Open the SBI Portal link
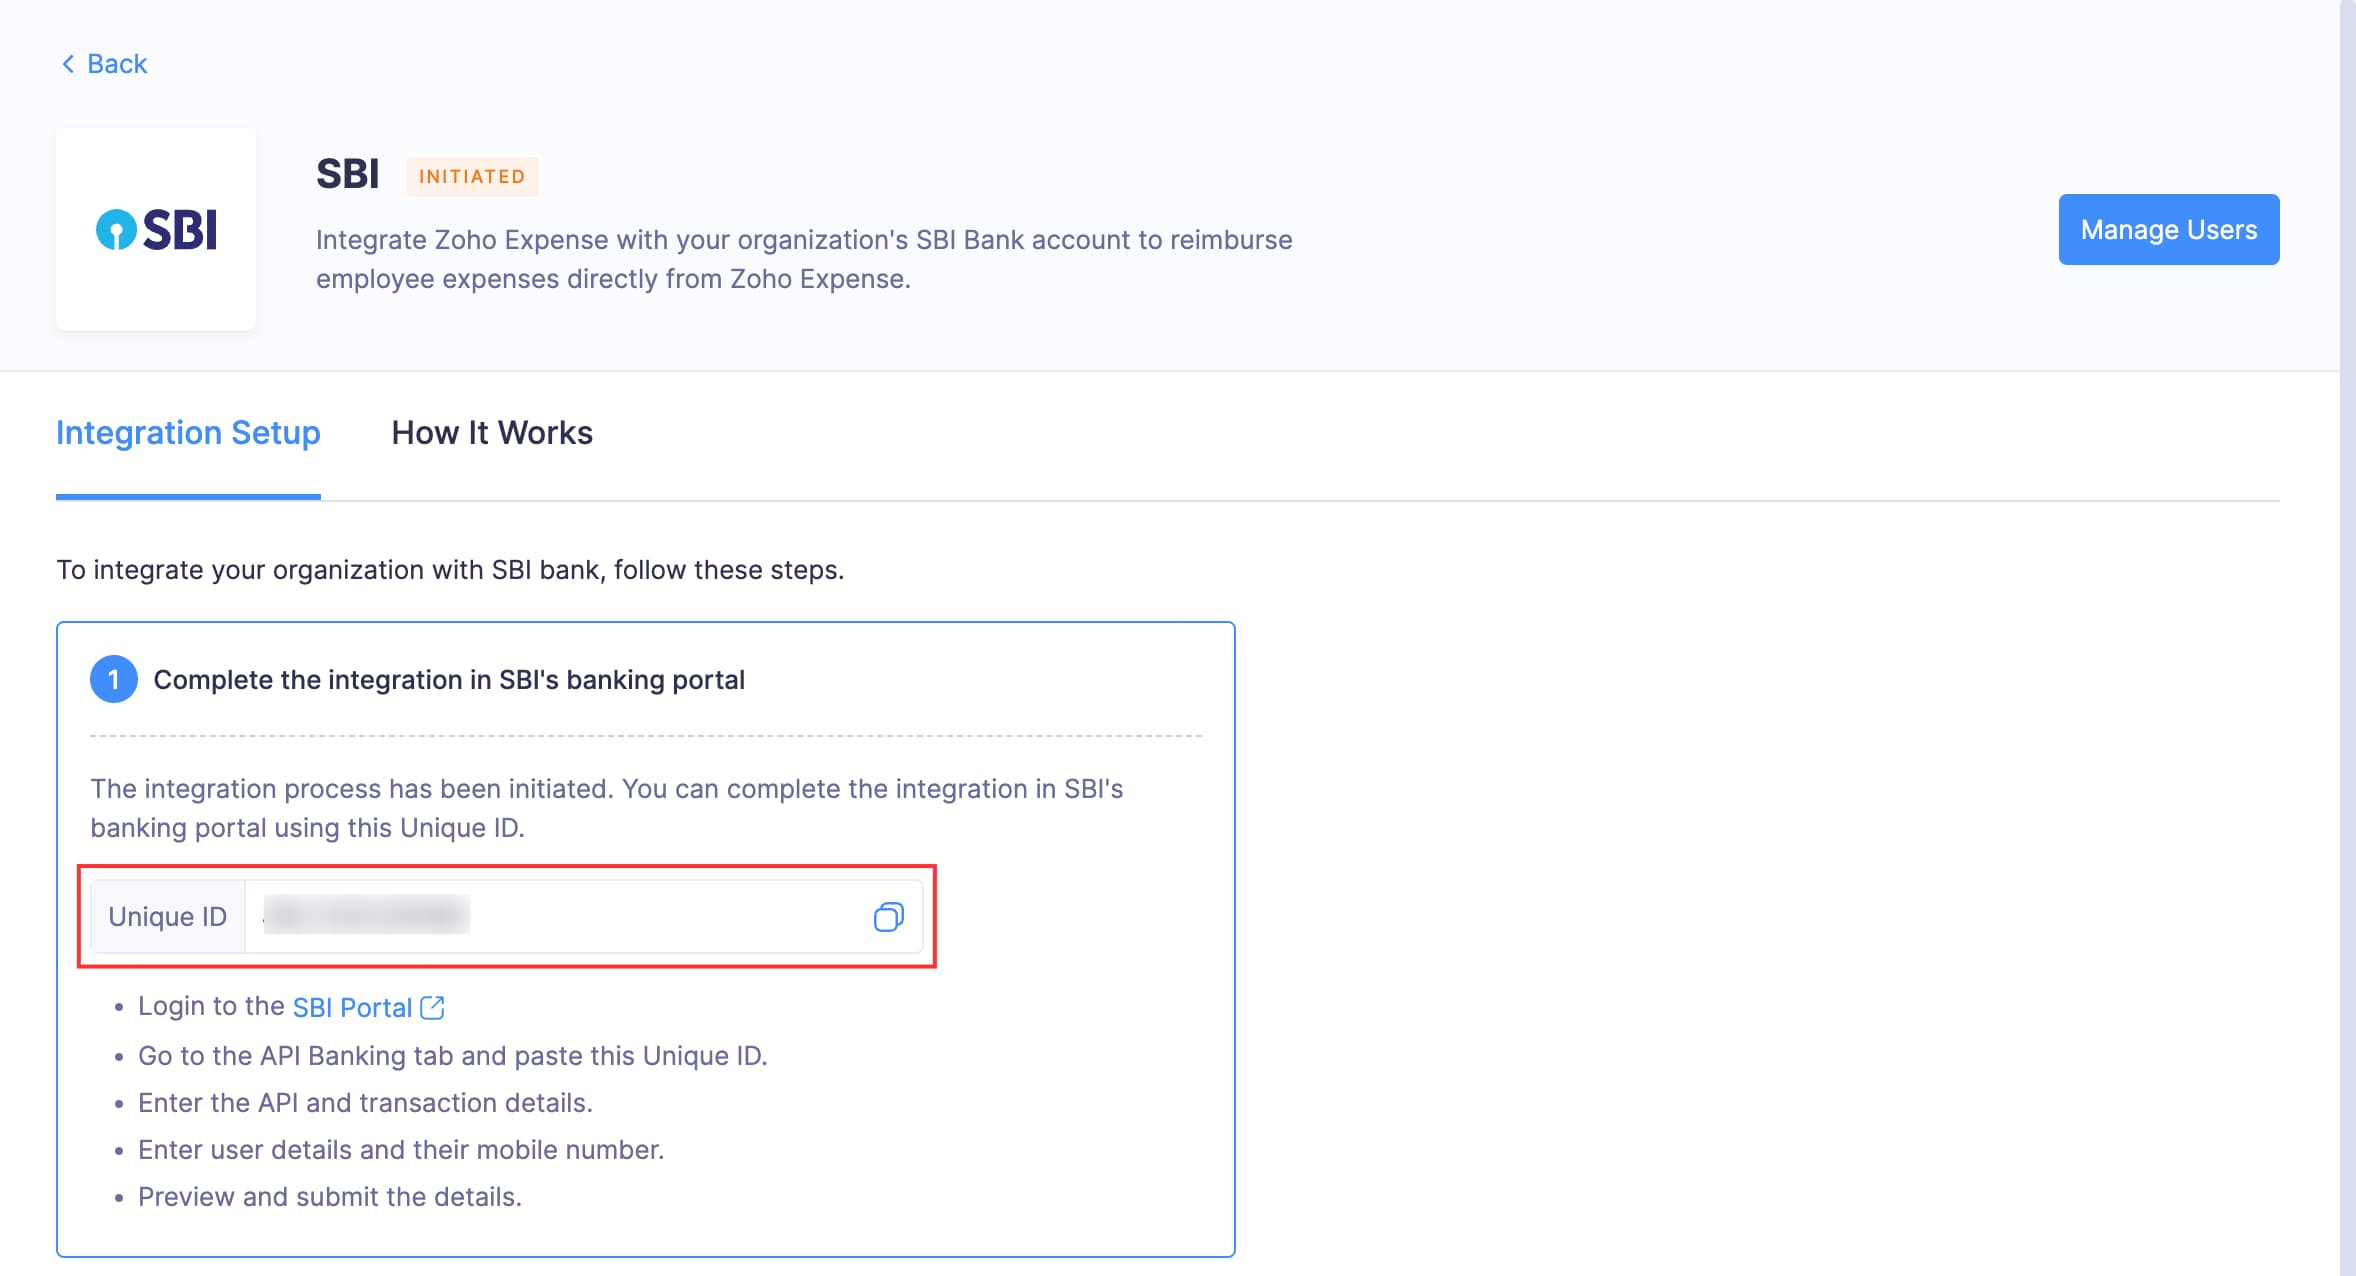The image size is (2356, 1276). click(x=352, y=1007)
